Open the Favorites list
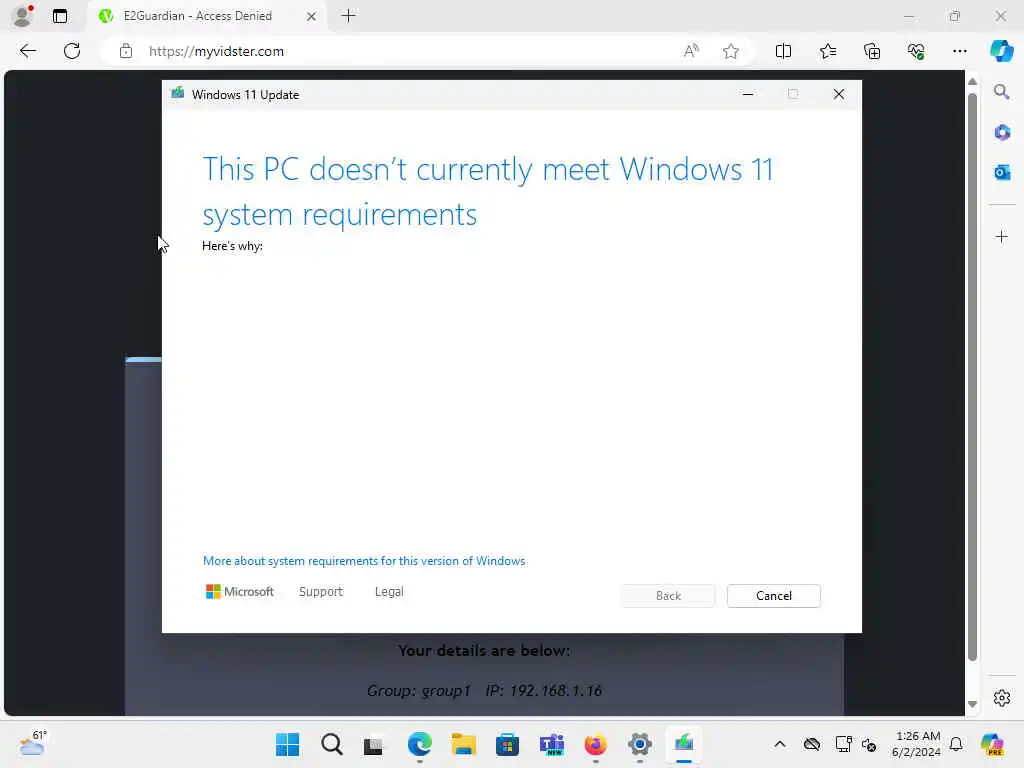The width and height of the screenshot is (1024, 768). point(827,51)
